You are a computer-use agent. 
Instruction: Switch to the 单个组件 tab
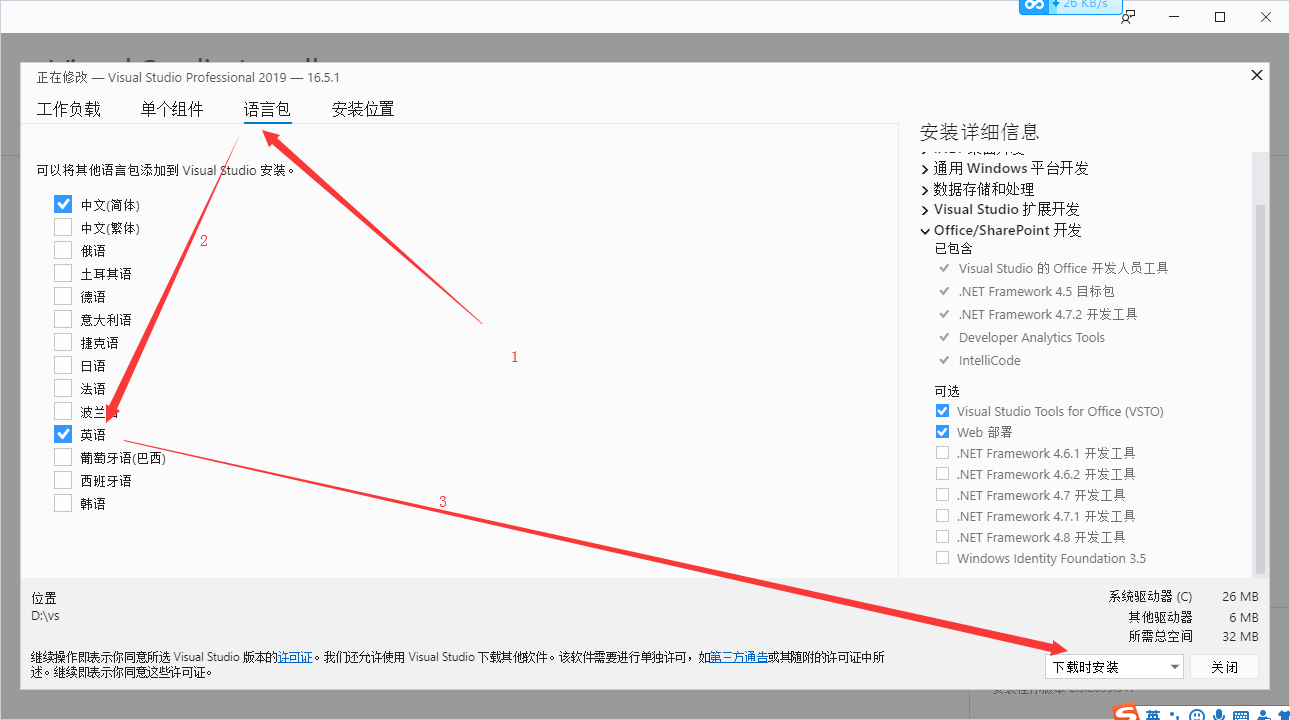171,109
